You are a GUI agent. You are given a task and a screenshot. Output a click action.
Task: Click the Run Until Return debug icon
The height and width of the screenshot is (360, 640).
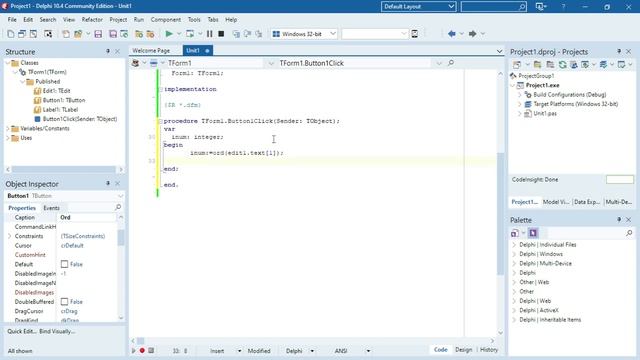(x=259, y=34)
